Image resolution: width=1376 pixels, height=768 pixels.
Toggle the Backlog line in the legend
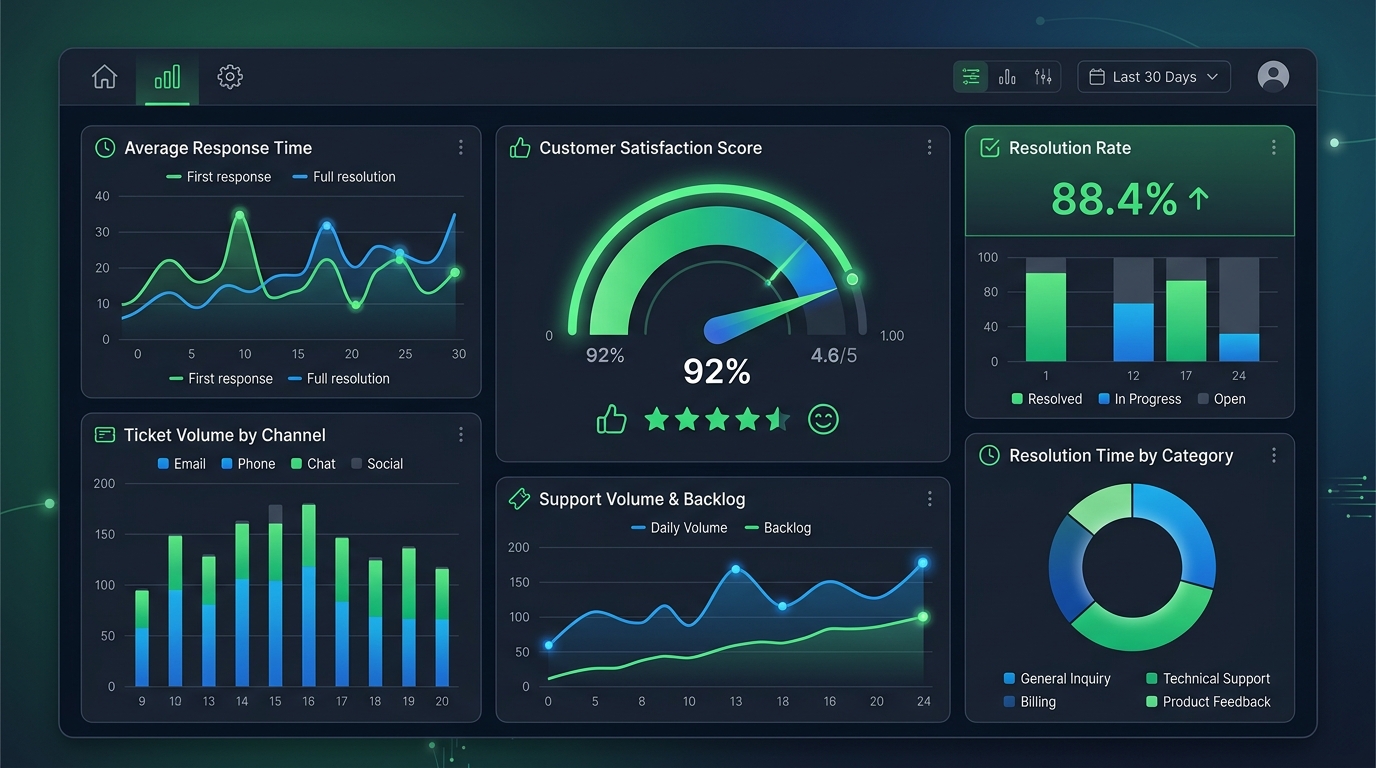778,528
